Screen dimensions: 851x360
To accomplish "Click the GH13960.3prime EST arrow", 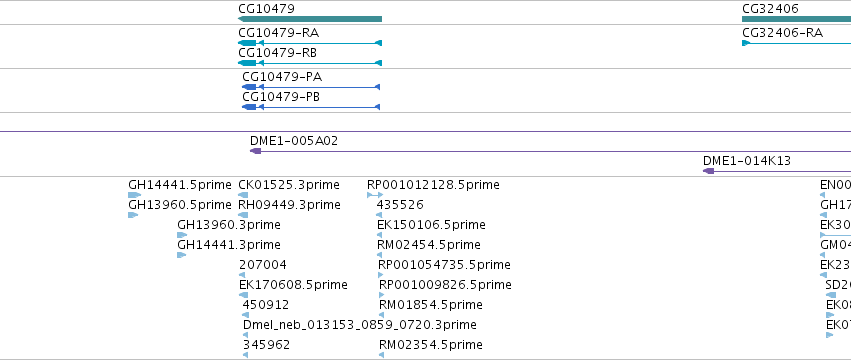I will coord(182,235).
